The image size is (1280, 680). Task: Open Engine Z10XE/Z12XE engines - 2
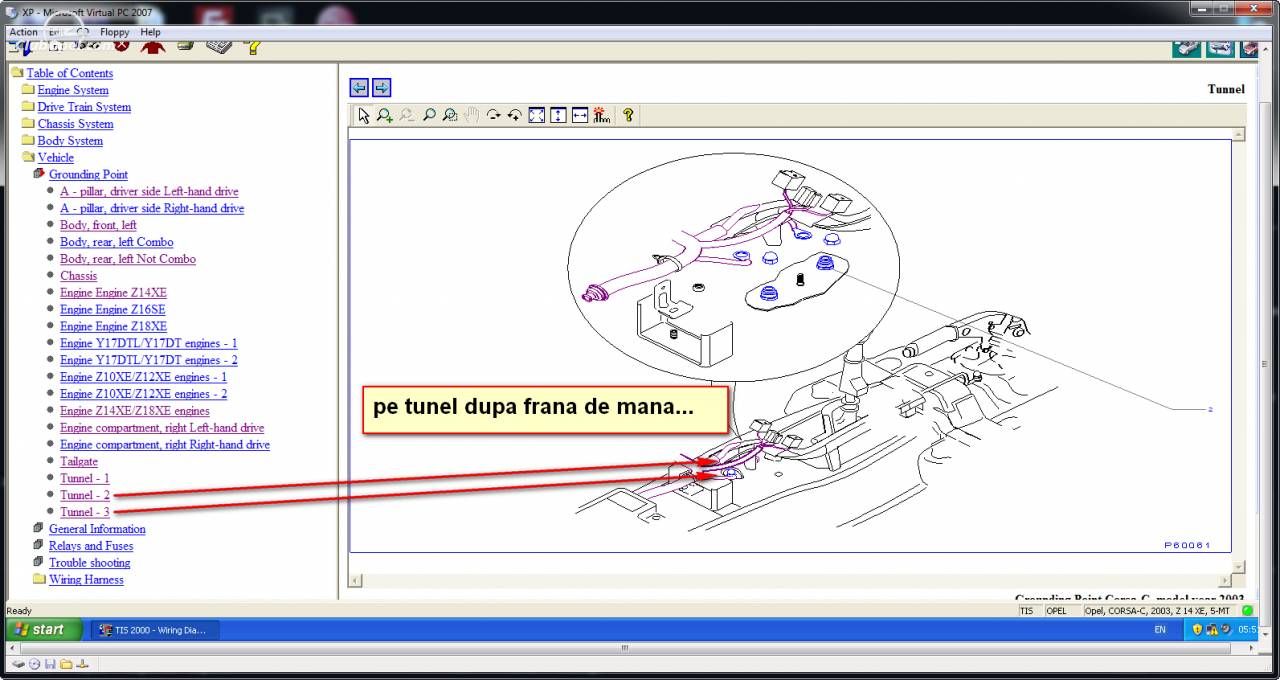coord(143,394)
